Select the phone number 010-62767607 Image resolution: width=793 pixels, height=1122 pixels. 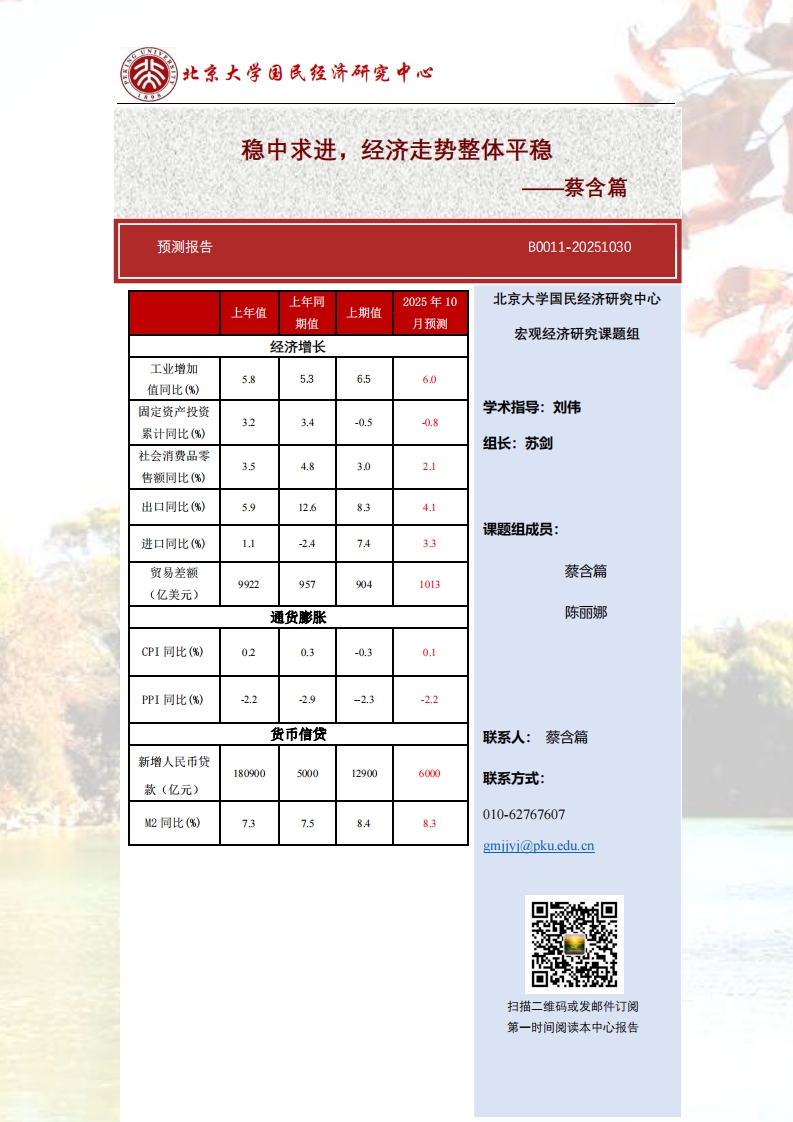[524, 815]
